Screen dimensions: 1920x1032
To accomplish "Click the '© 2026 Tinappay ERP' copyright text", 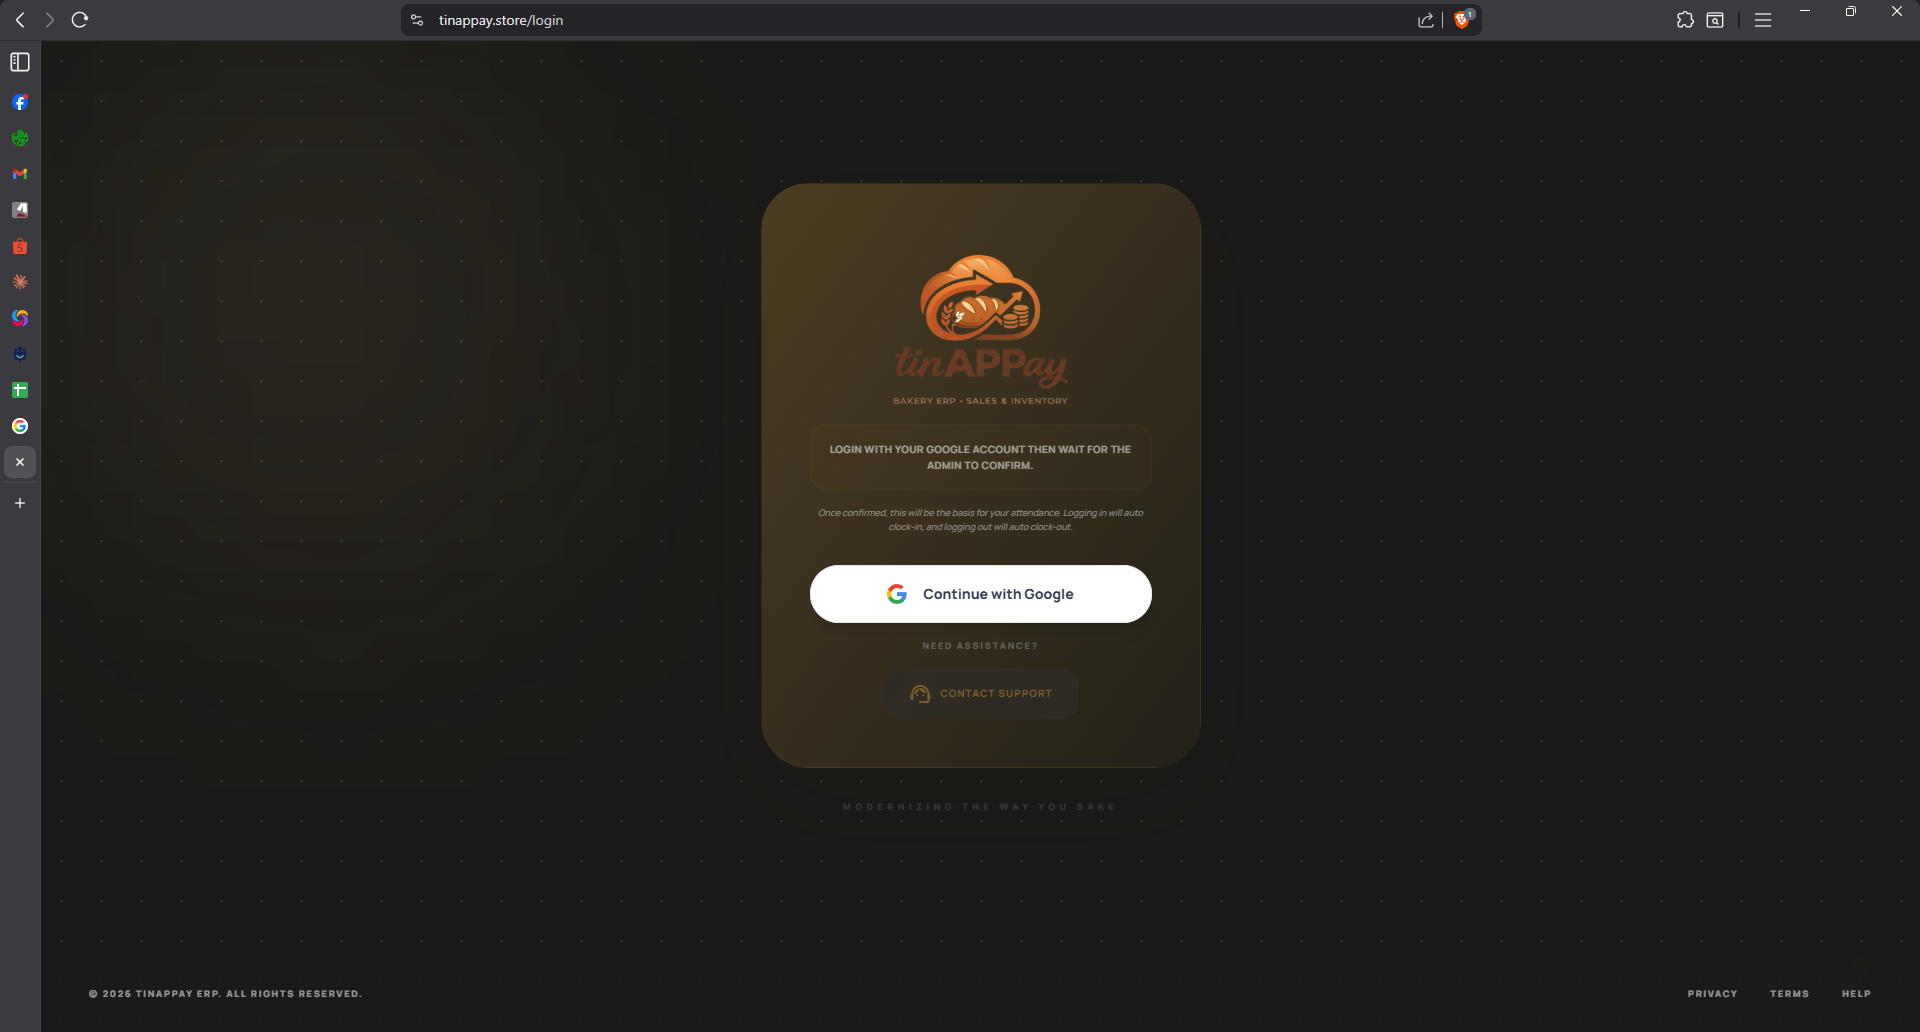I will tap(225, 994).
